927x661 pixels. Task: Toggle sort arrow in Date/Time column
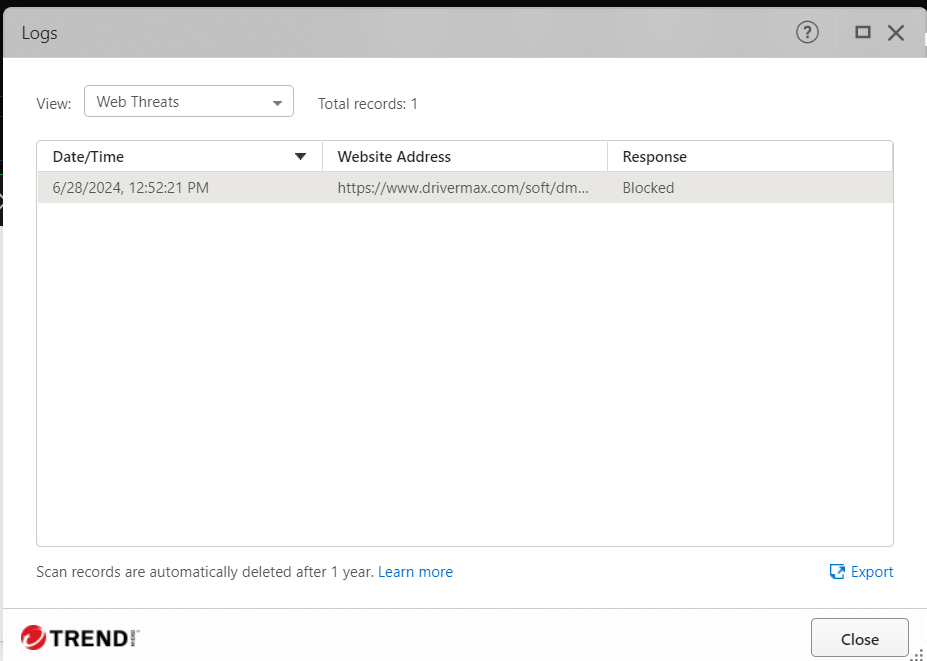tap(300, 156)
